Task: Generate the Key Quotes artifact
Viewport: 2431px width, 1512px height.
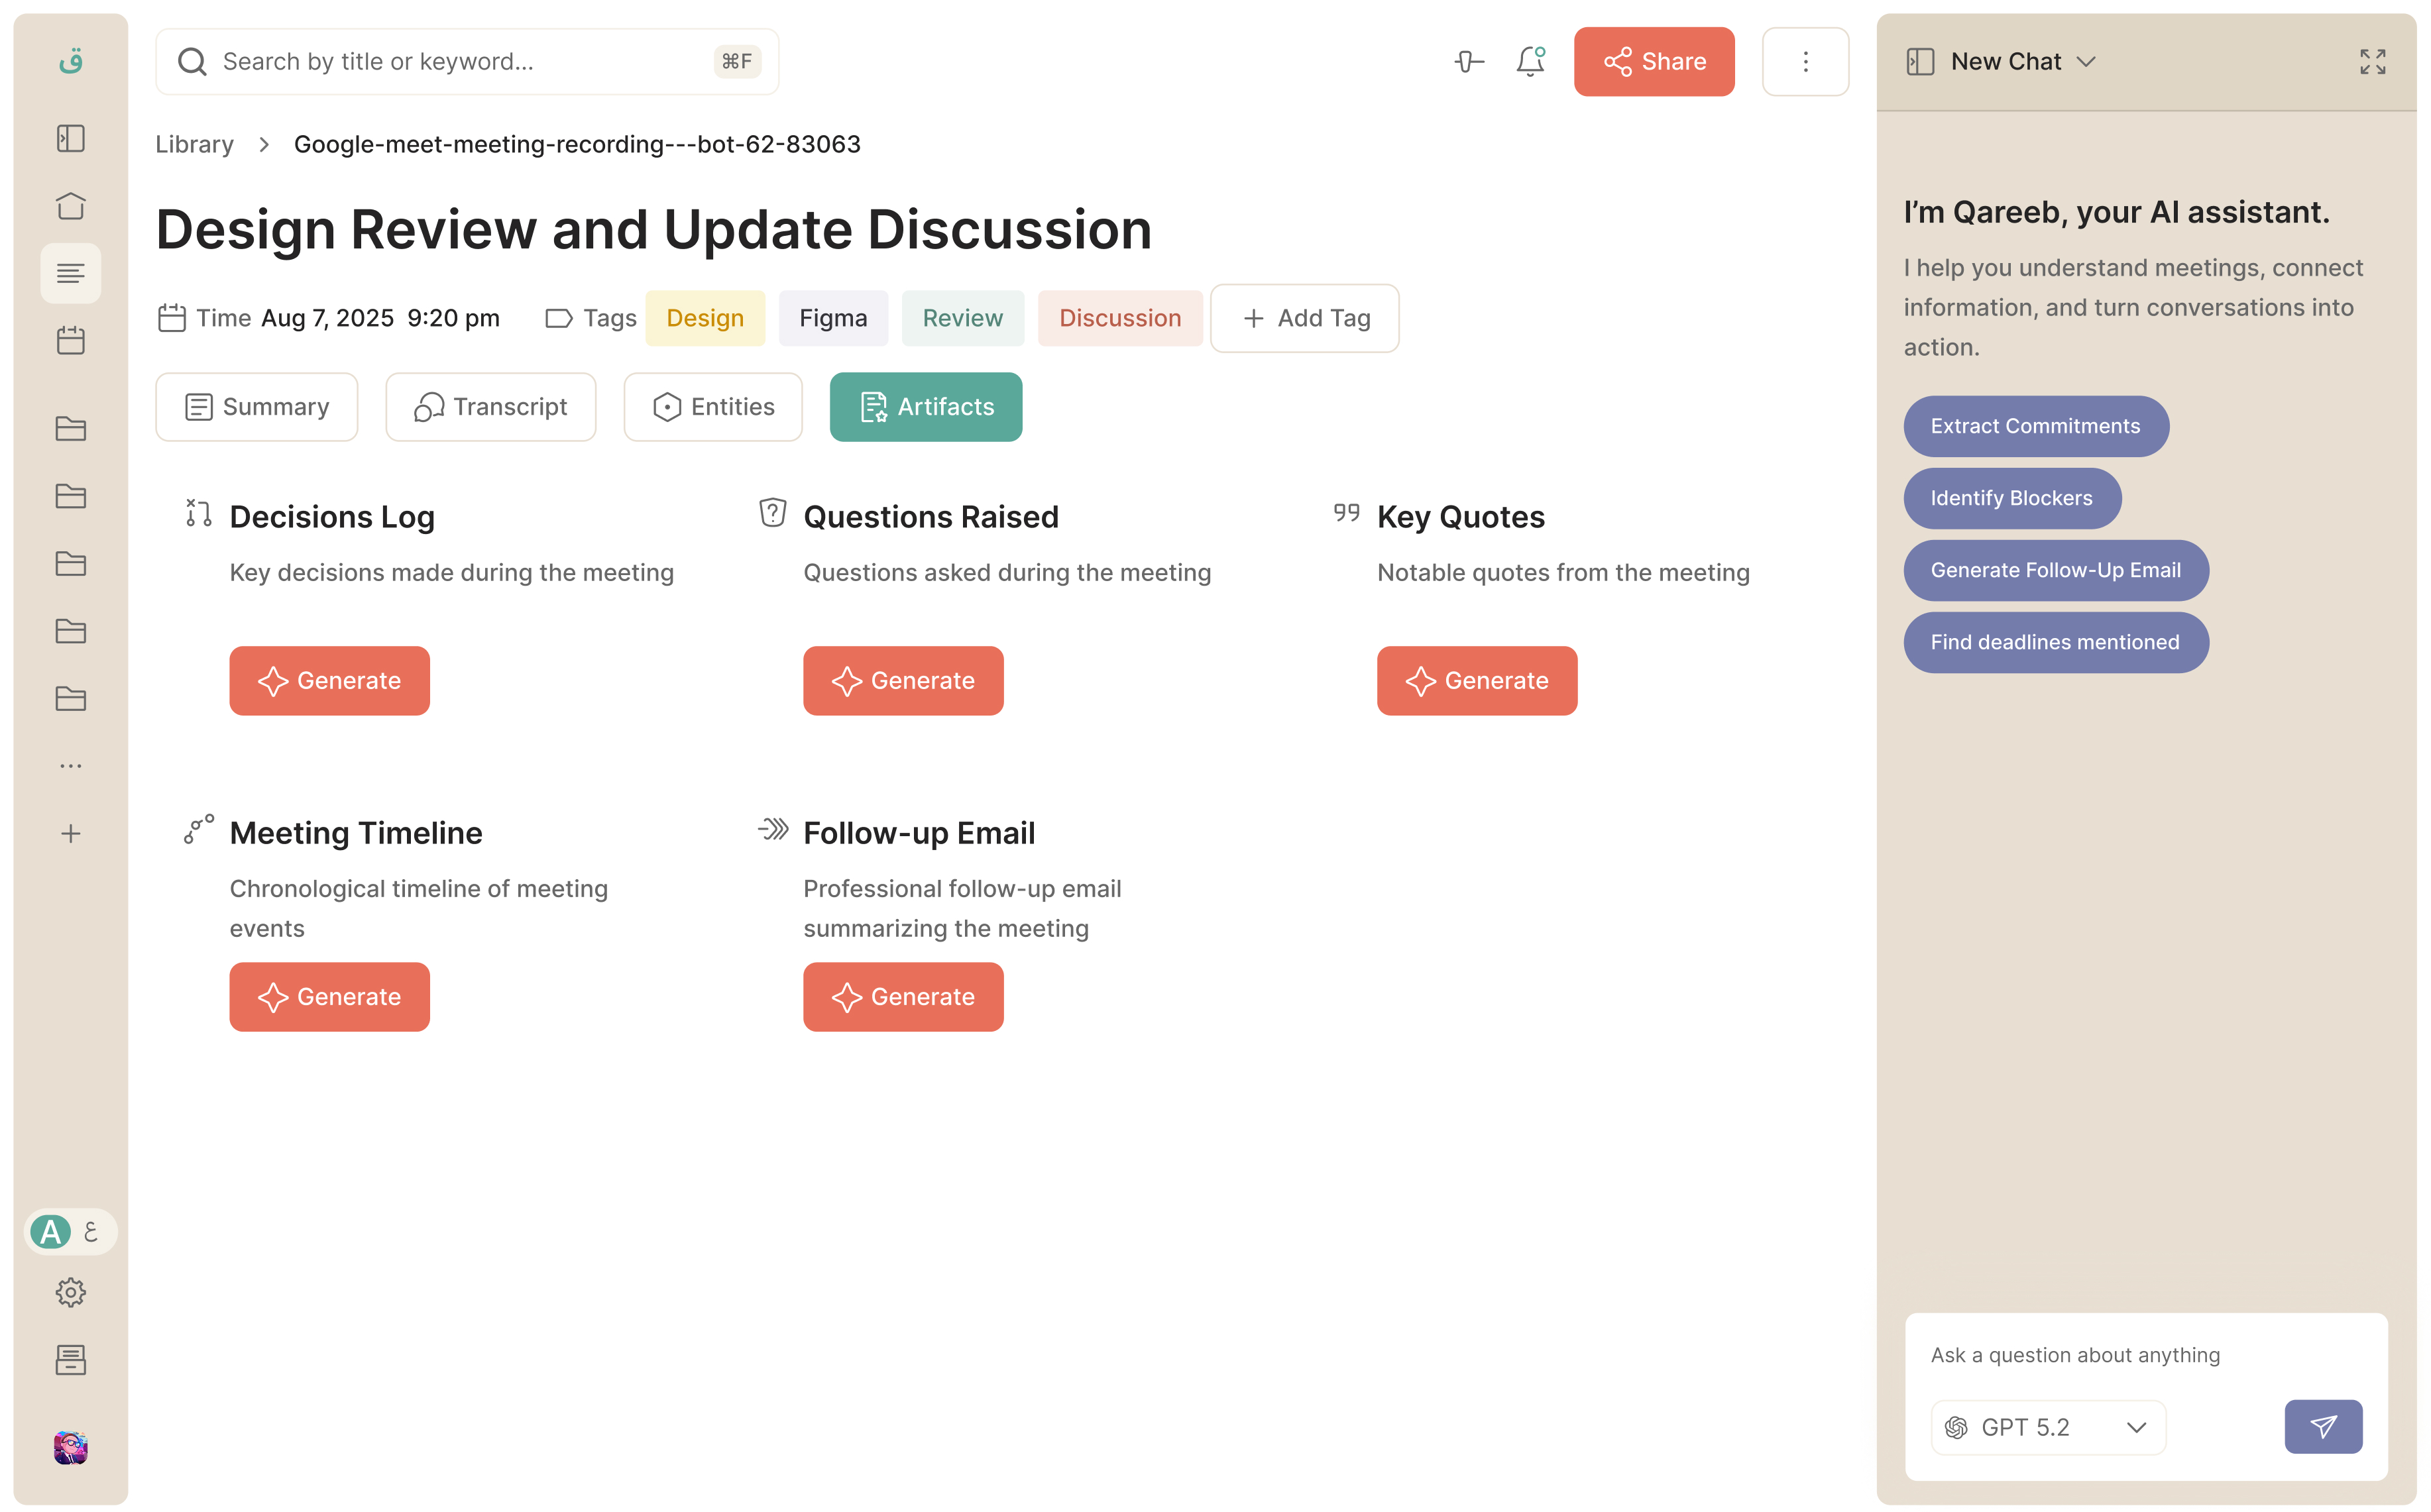Action: (x=1477, y=681)
